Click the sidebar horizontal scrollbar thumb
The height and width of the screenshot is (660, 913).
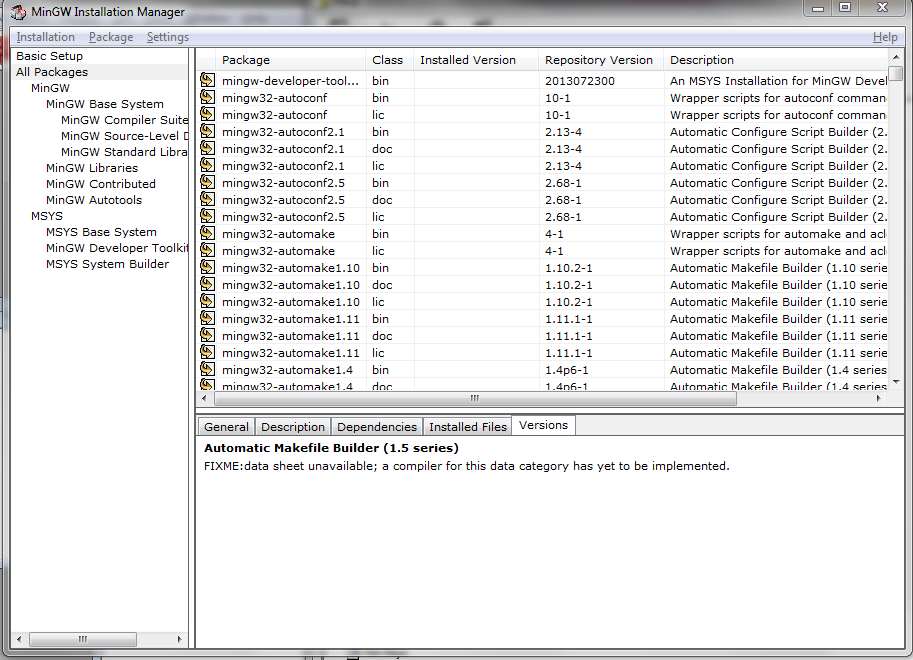(83, 639)
